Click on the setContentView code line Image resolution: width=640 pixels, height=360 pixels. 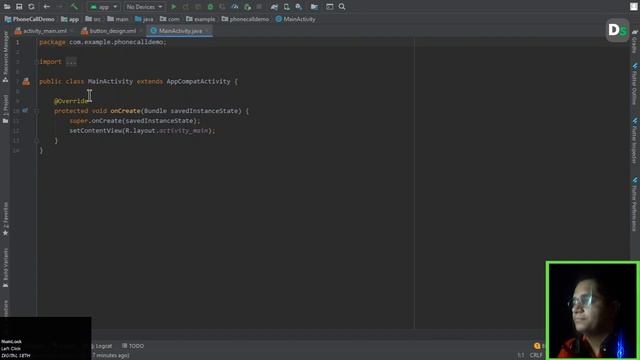point(142,131)
